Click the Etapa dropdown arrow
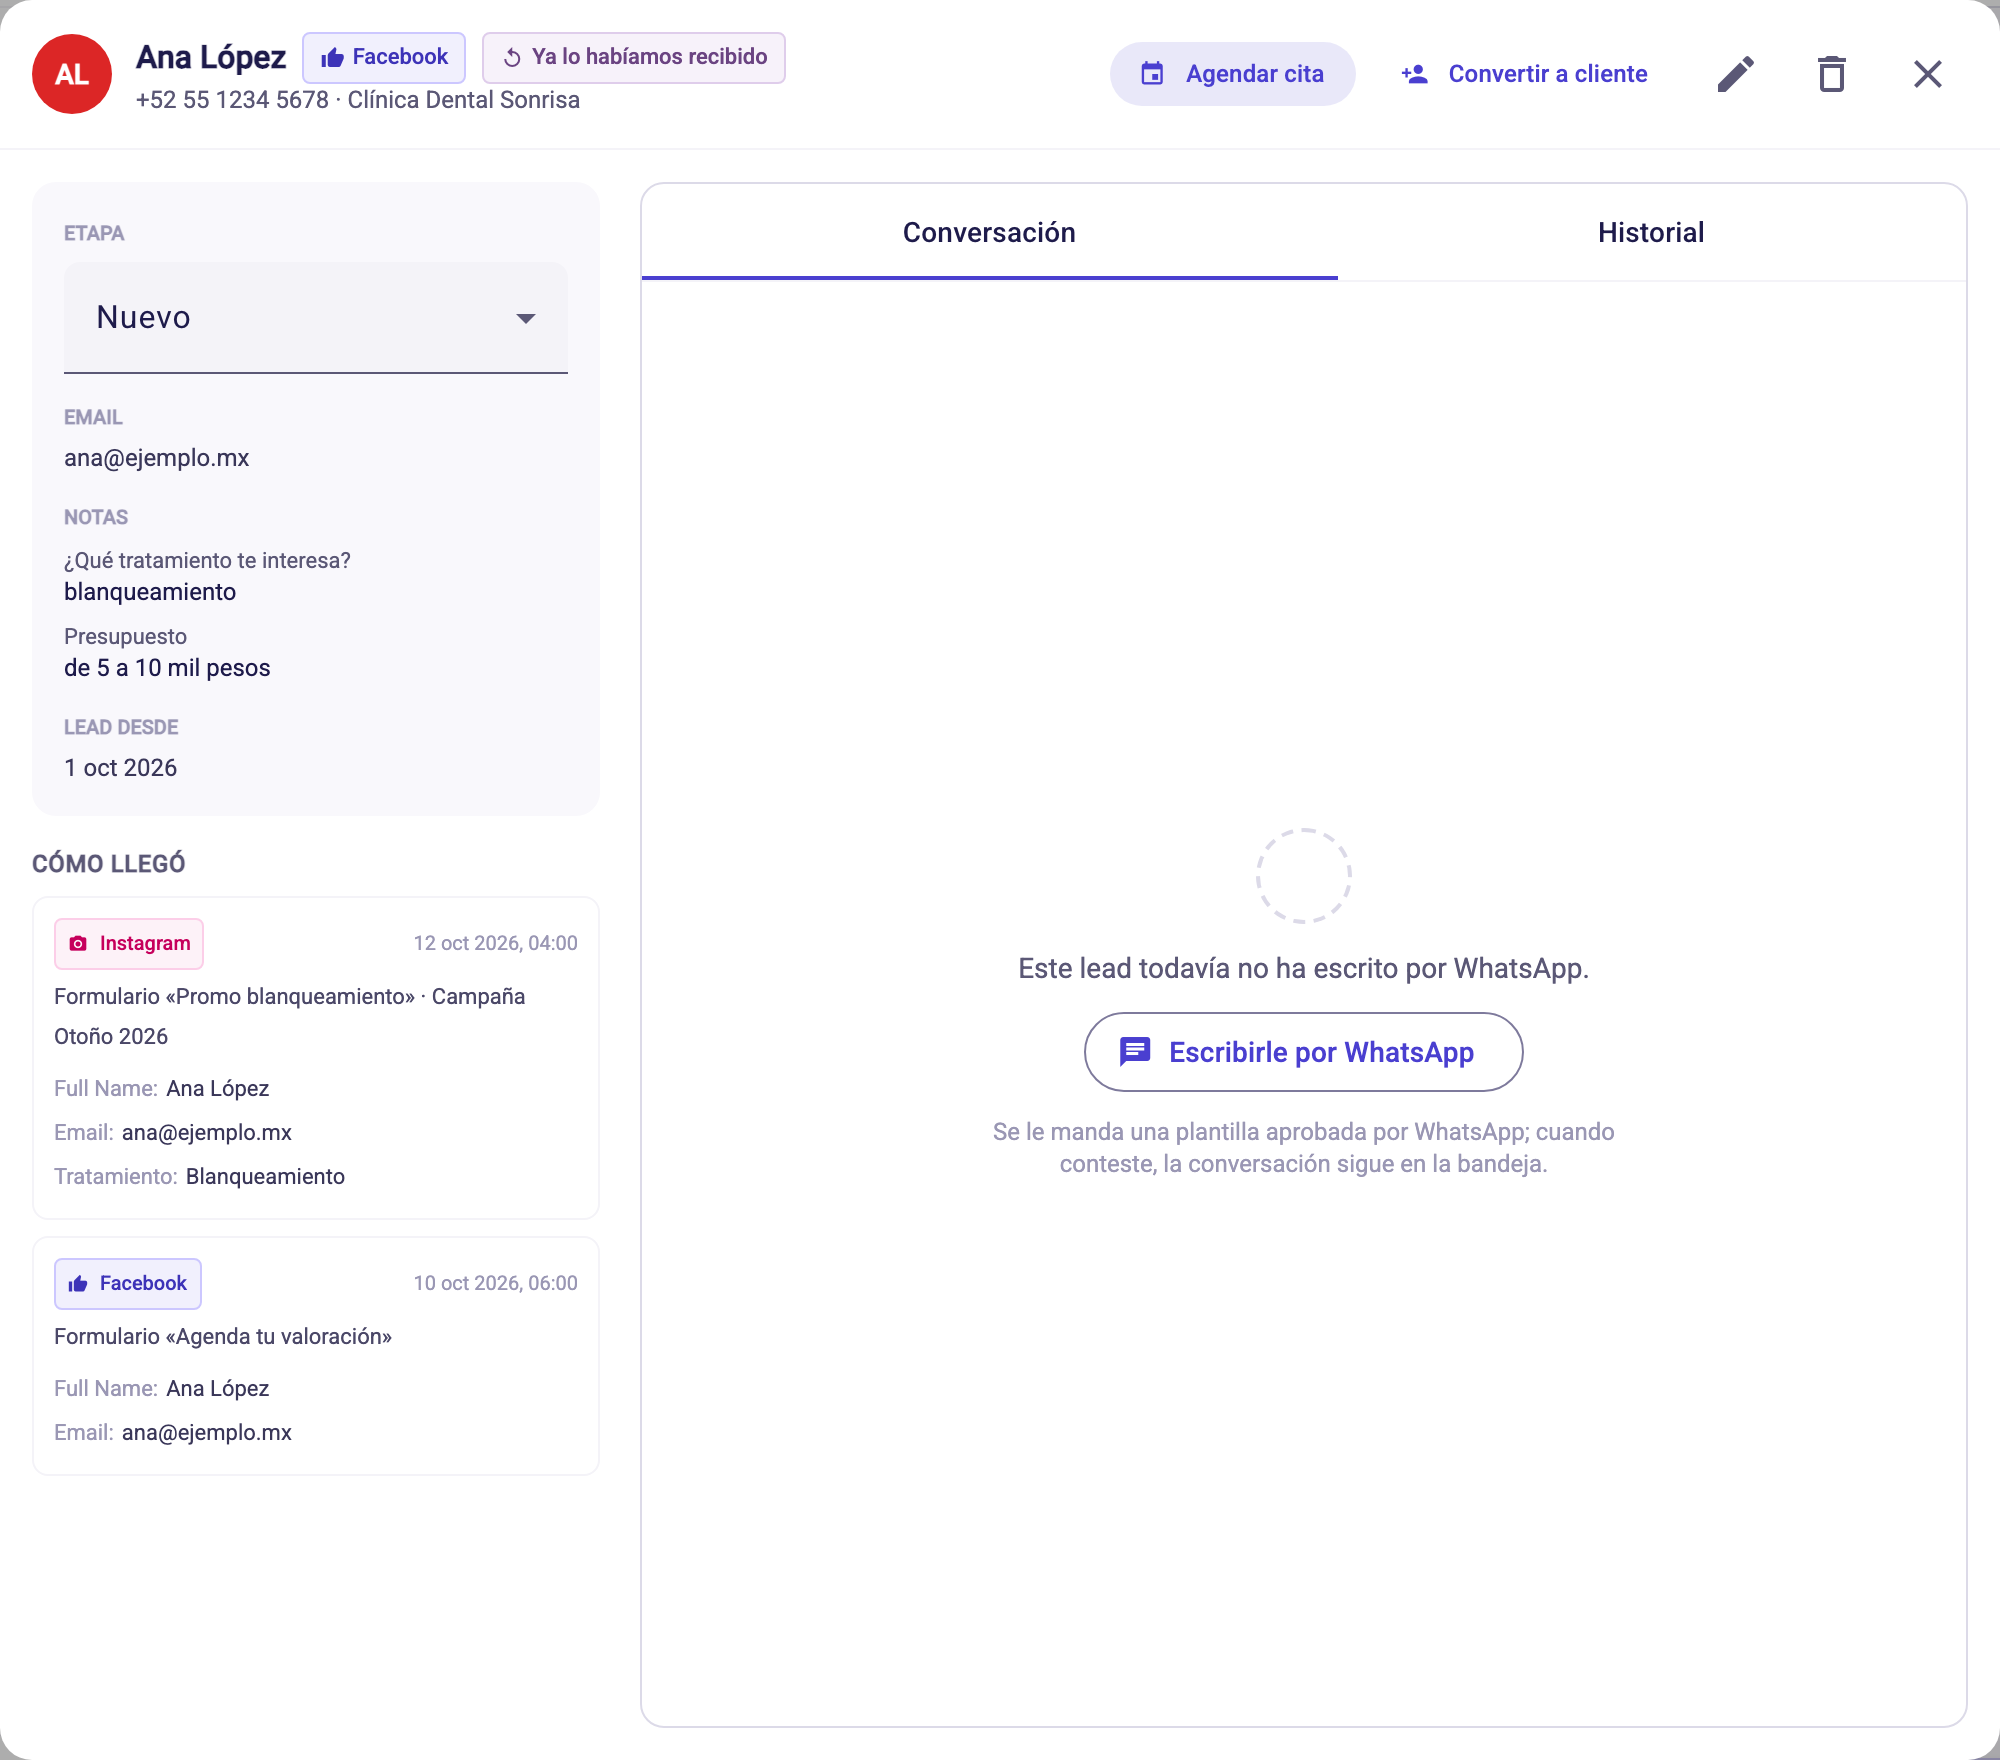Image resolution: width=2000 pixels, height=1760 pixels. [x=526, y=319]
